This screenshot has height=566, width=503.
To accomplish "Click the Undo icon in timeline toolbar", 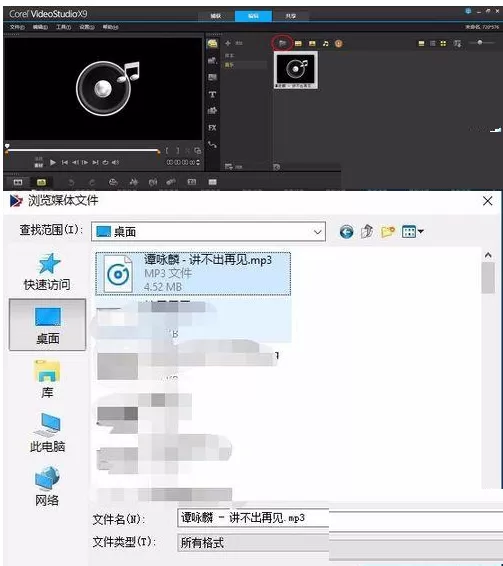I will pos(71,182).
